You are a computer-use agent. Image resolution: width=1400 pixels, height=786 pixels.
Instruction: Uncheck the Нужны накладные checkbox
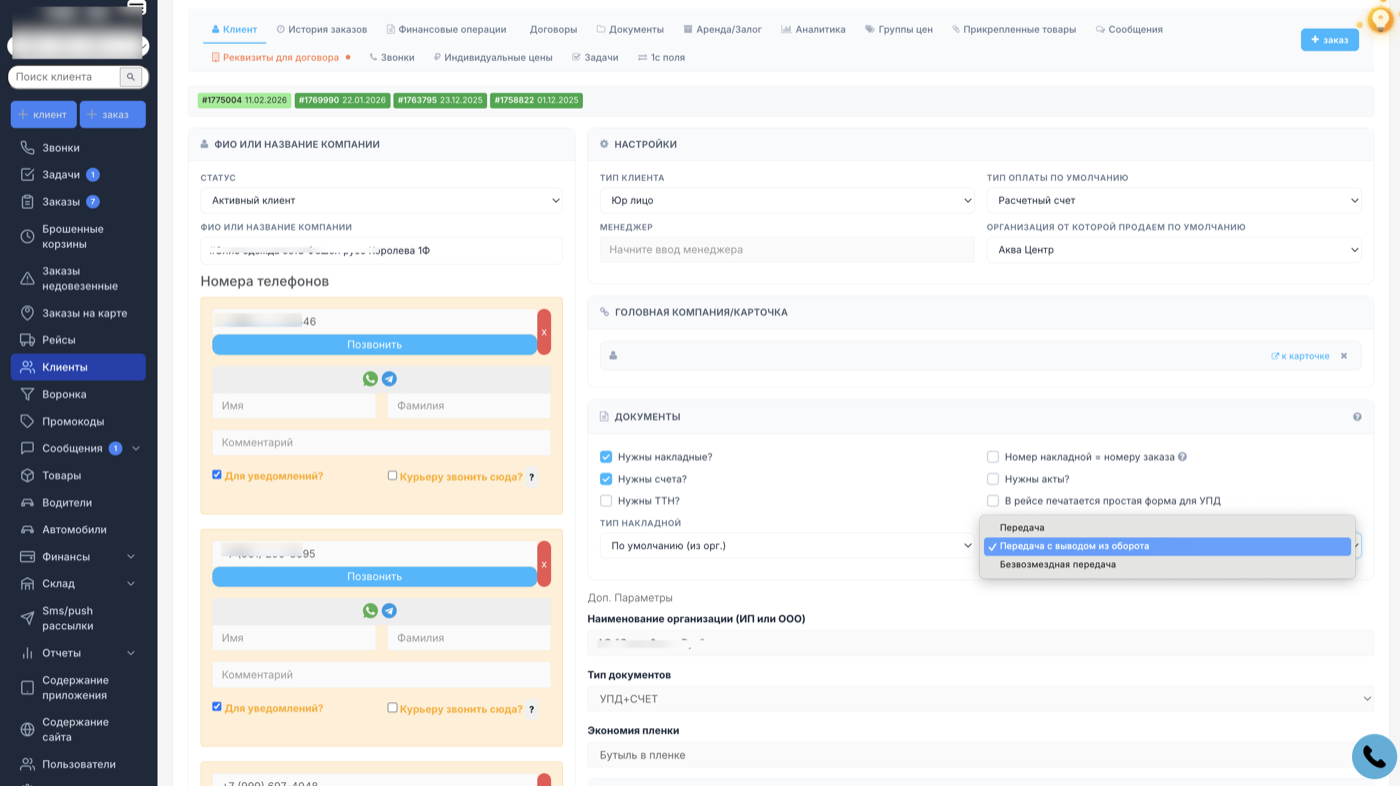point(606,457)
